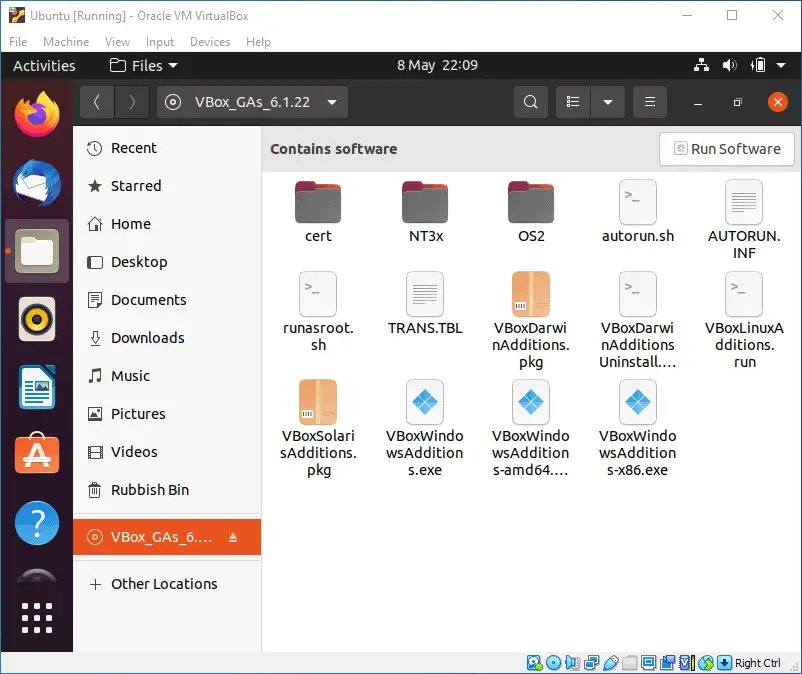Click VirtualBox hard disk activity indicator
802x674 pixels.
tap(534, 663)
